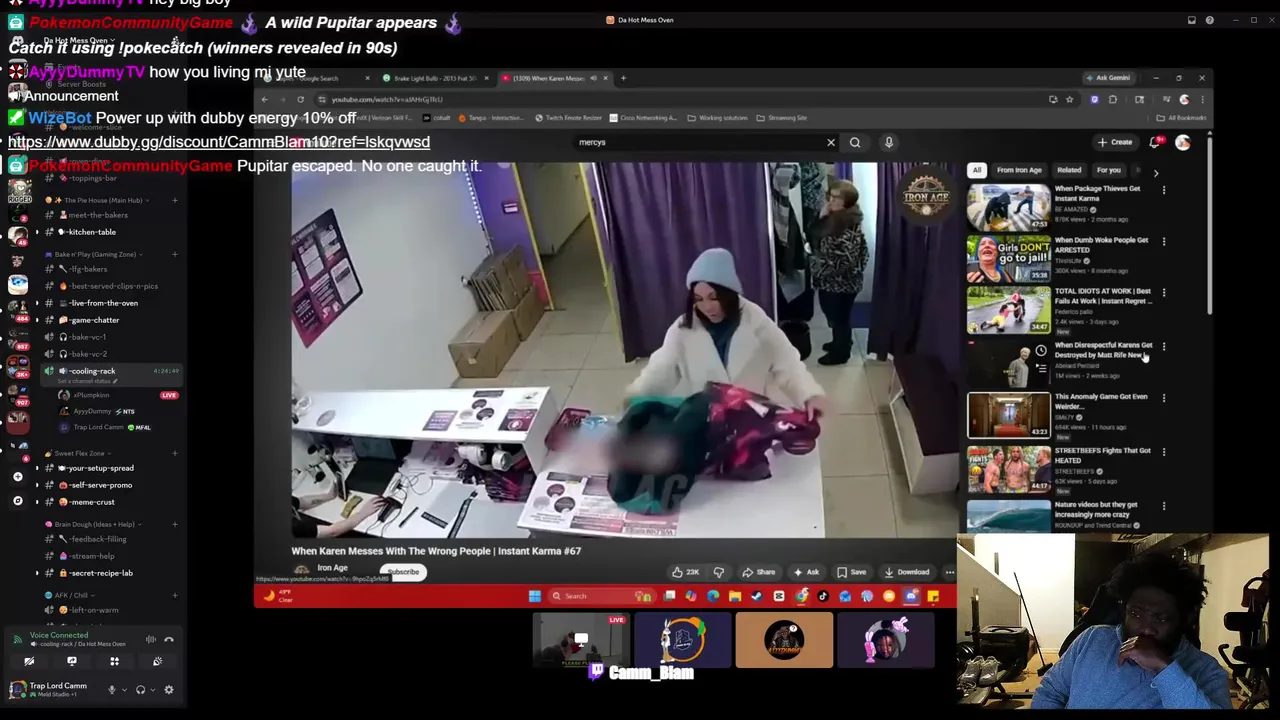Open YouTube notifications bell
The width and height of the screenshot is (1280, 720).
click(x=1155, y=142)
